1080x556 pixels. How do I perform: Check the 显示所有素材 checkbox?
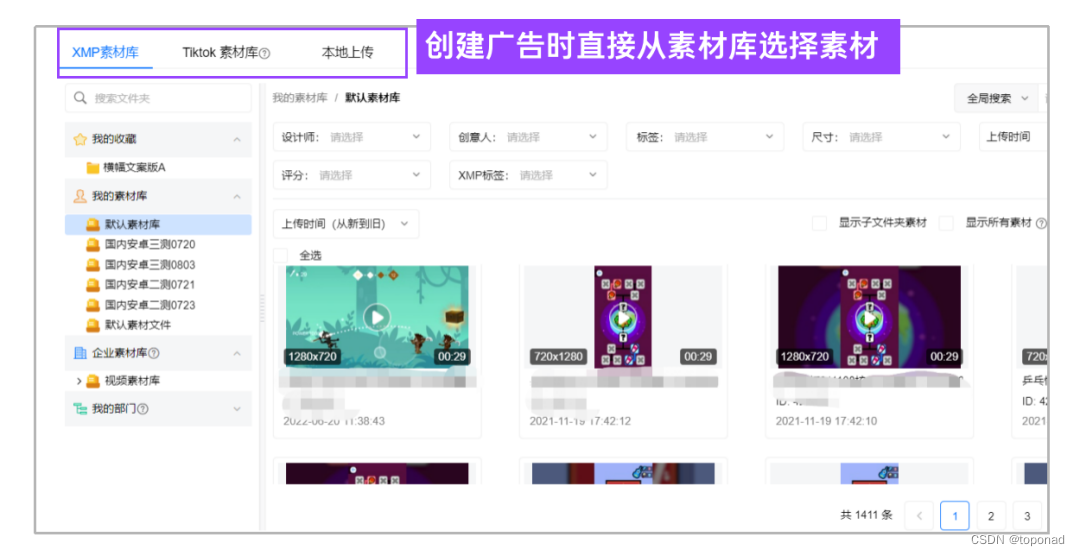coord(946,223)
